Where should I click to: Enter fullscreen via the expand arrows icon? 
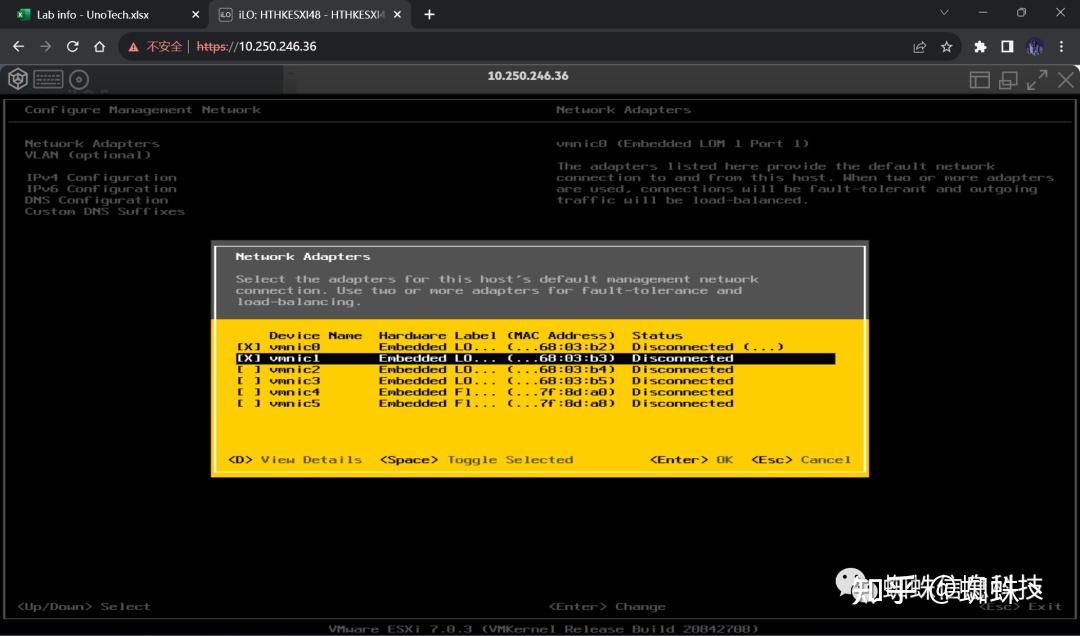(x=1038, y=79)
